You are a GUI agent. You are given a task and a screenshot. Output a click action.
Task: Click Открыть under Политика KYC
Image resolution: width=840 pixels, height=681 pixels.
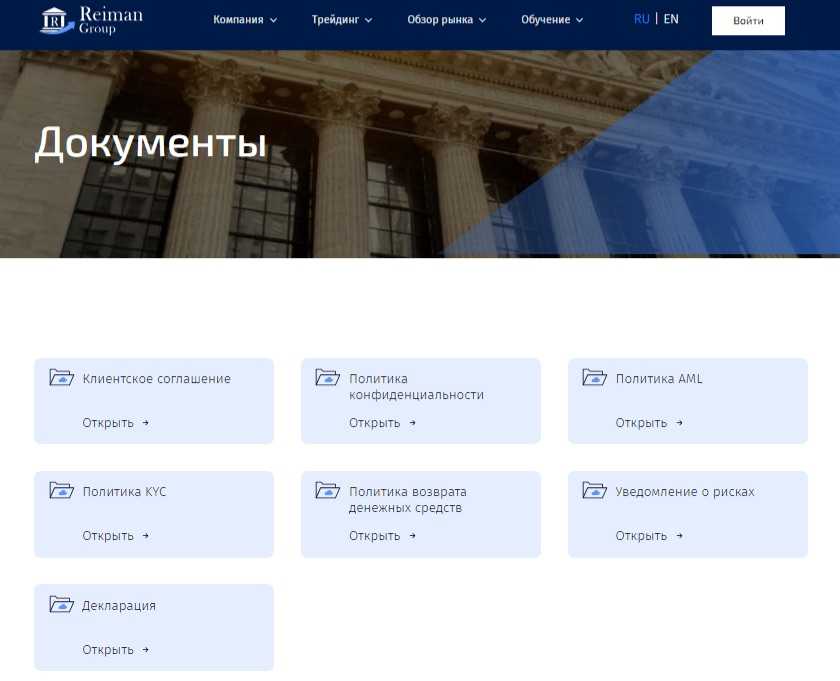[x=115, y=536]
